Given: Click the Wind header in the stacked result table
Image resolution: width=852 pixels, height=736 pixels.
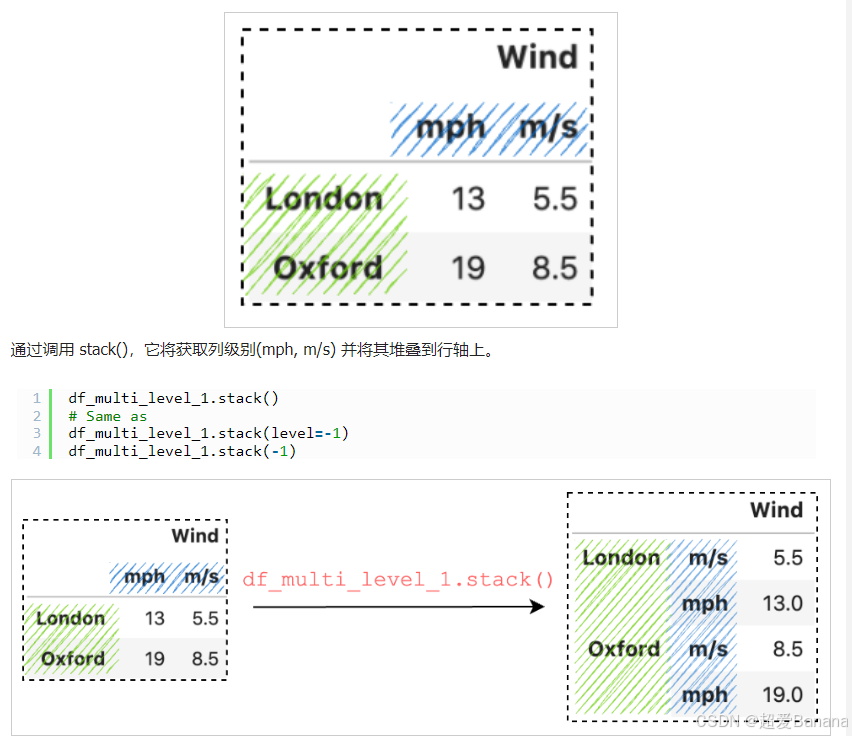Looking at the screenshot, I should (x=776, y=510).
